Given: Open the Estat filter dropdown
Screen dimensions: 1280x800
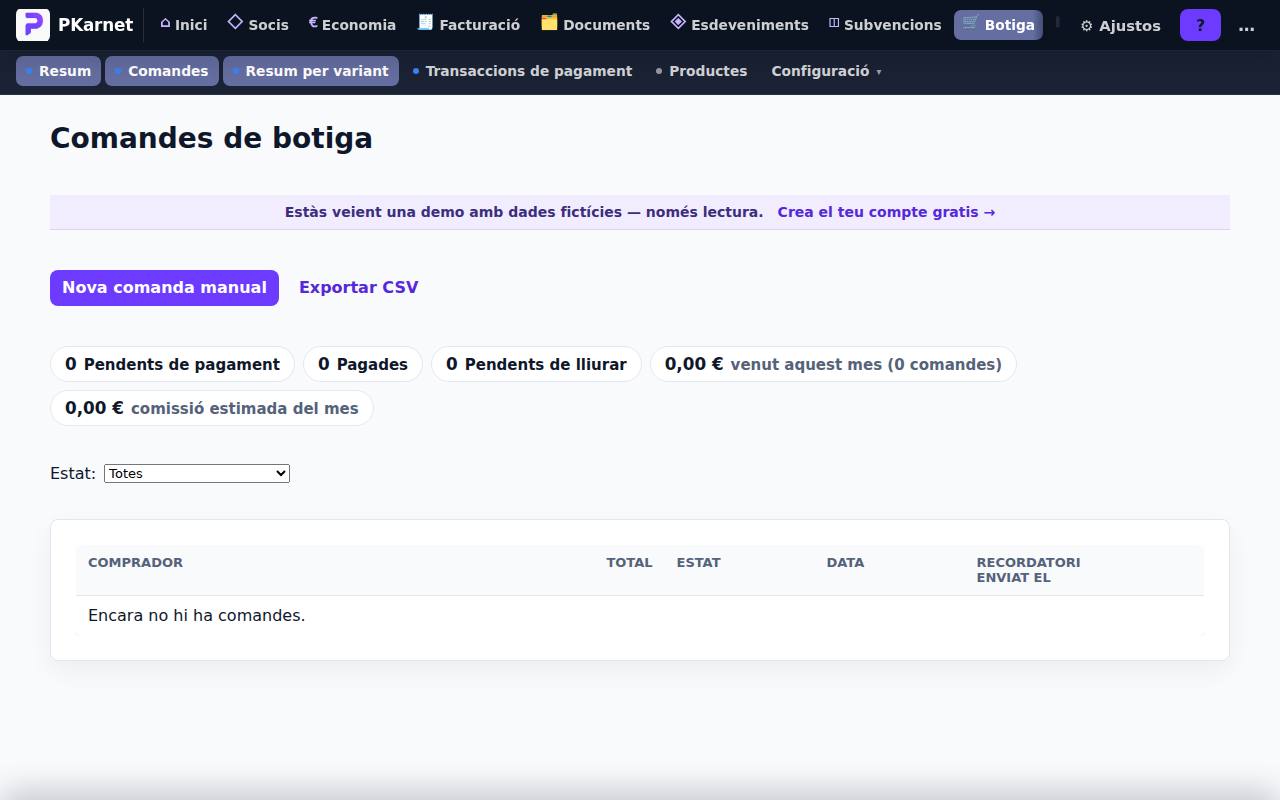Looking at the screenshot, I should tap(197, 473).
